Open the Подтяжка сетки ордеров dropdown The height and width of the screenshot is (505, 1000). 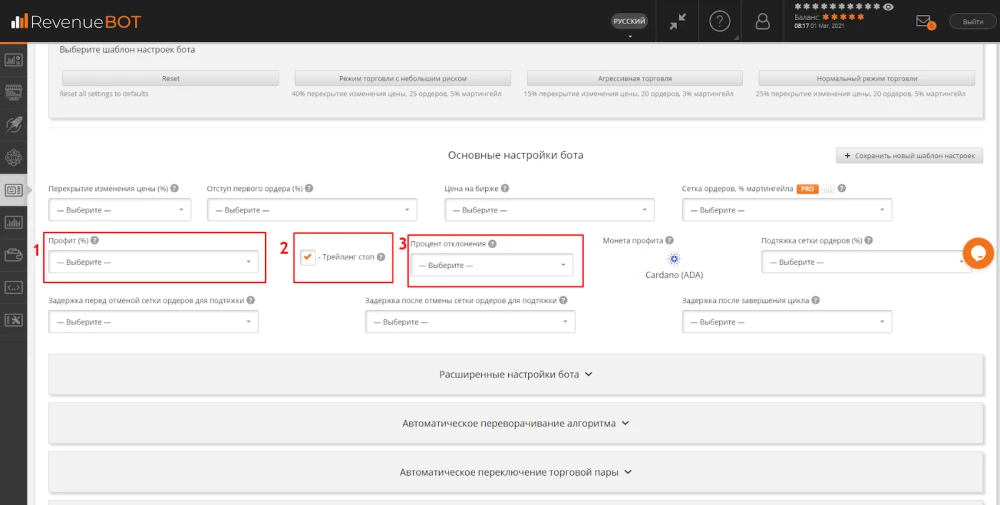click(866, 262)
